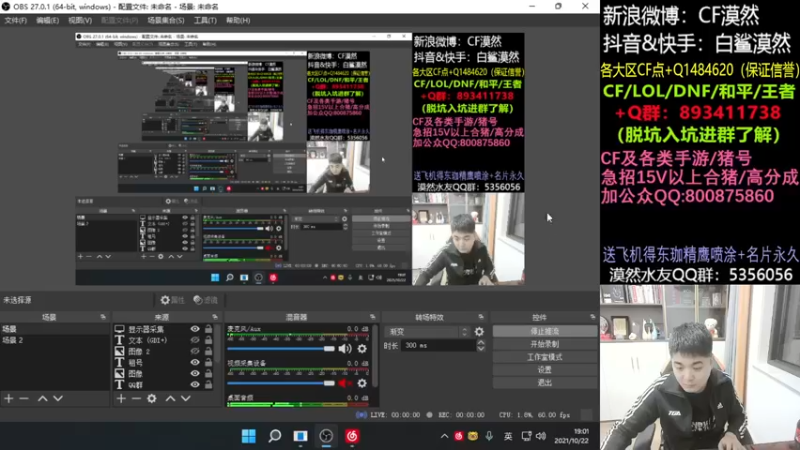Open 场景集合(S) menu
This screenshot has height=450, width=800.
point(166,20)
